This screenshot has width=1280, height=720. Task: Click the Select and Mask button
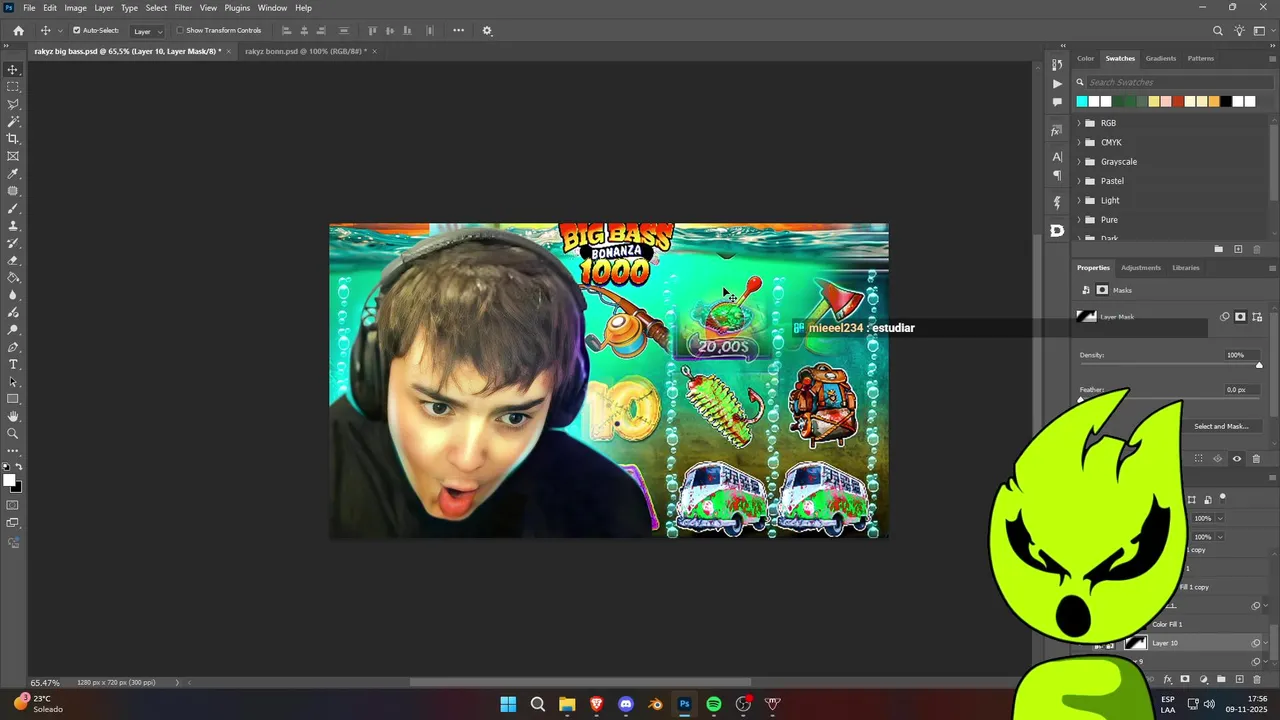tap(1221, 426)
